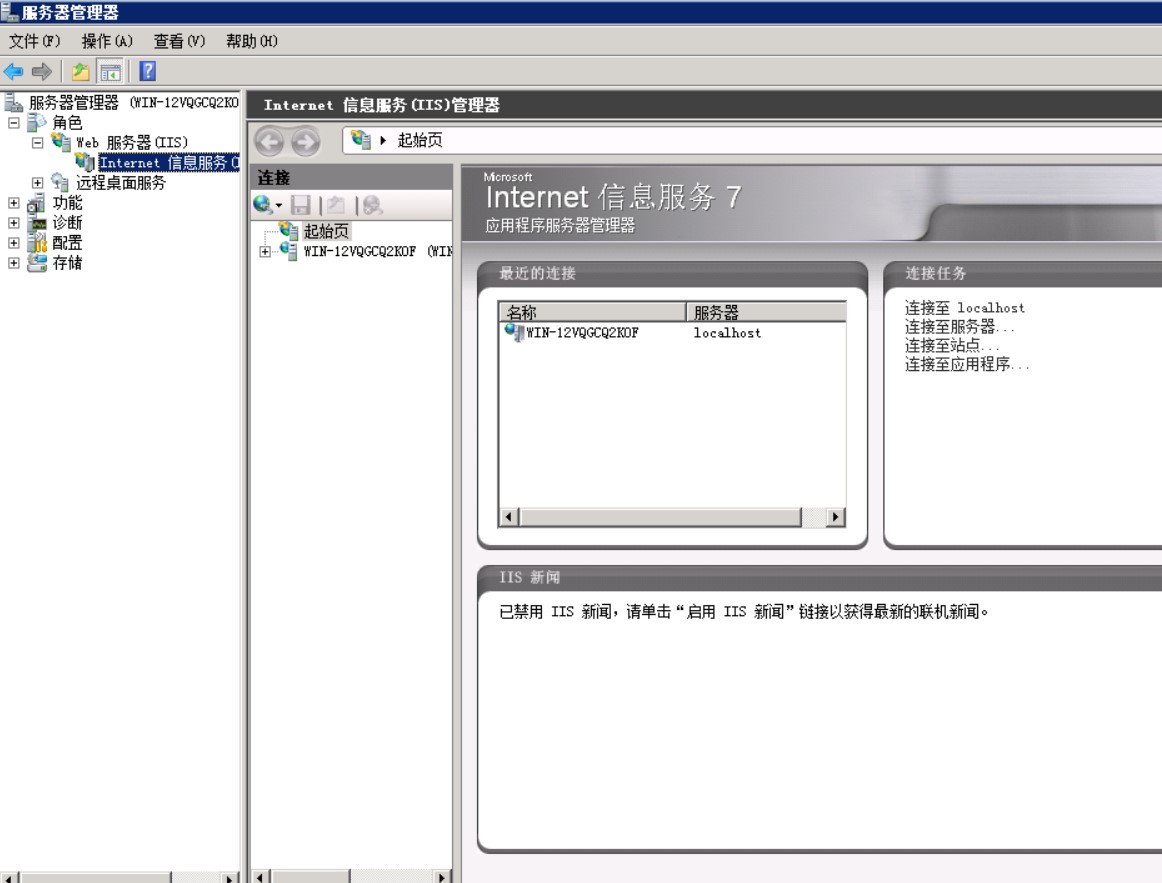Click the up-one-level folder toolbar icon
The width and height of the screenshot is (1162, 883).
pos(81,72)
